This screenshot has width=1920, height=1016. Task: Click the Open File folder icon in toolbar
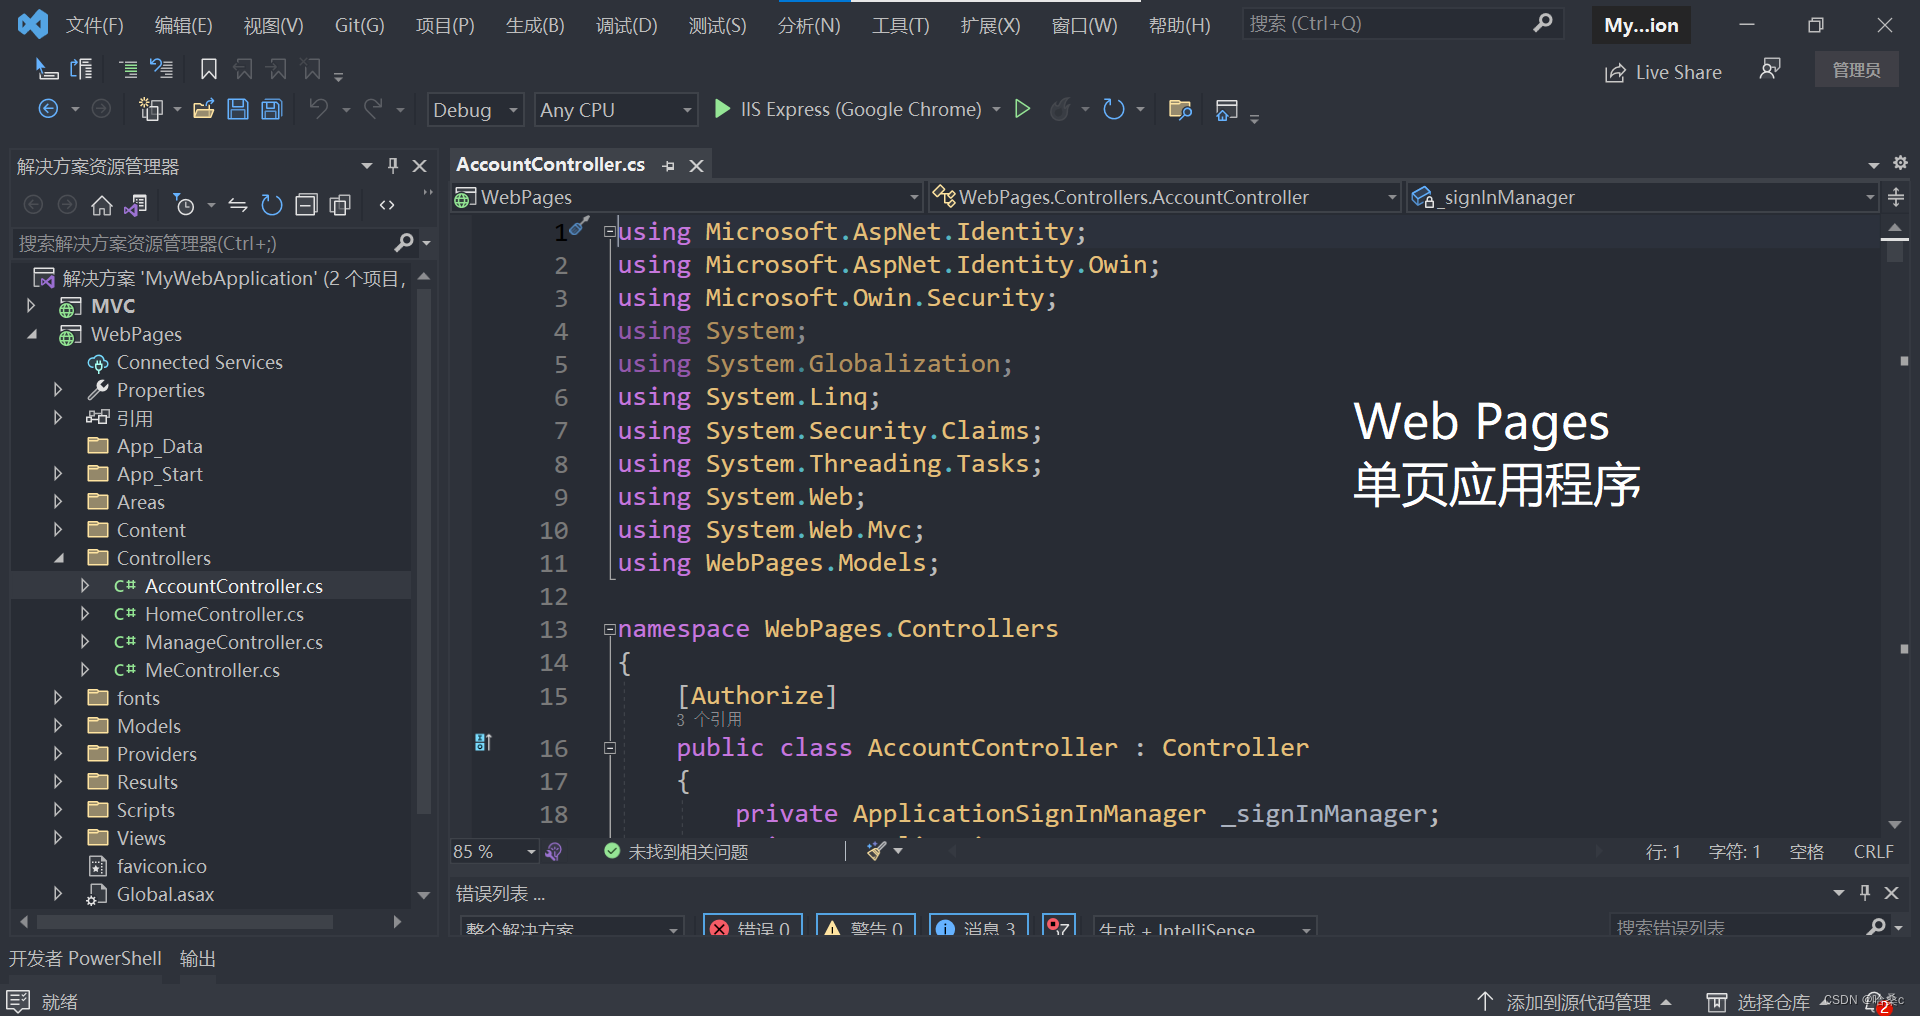tap(203, 109)
